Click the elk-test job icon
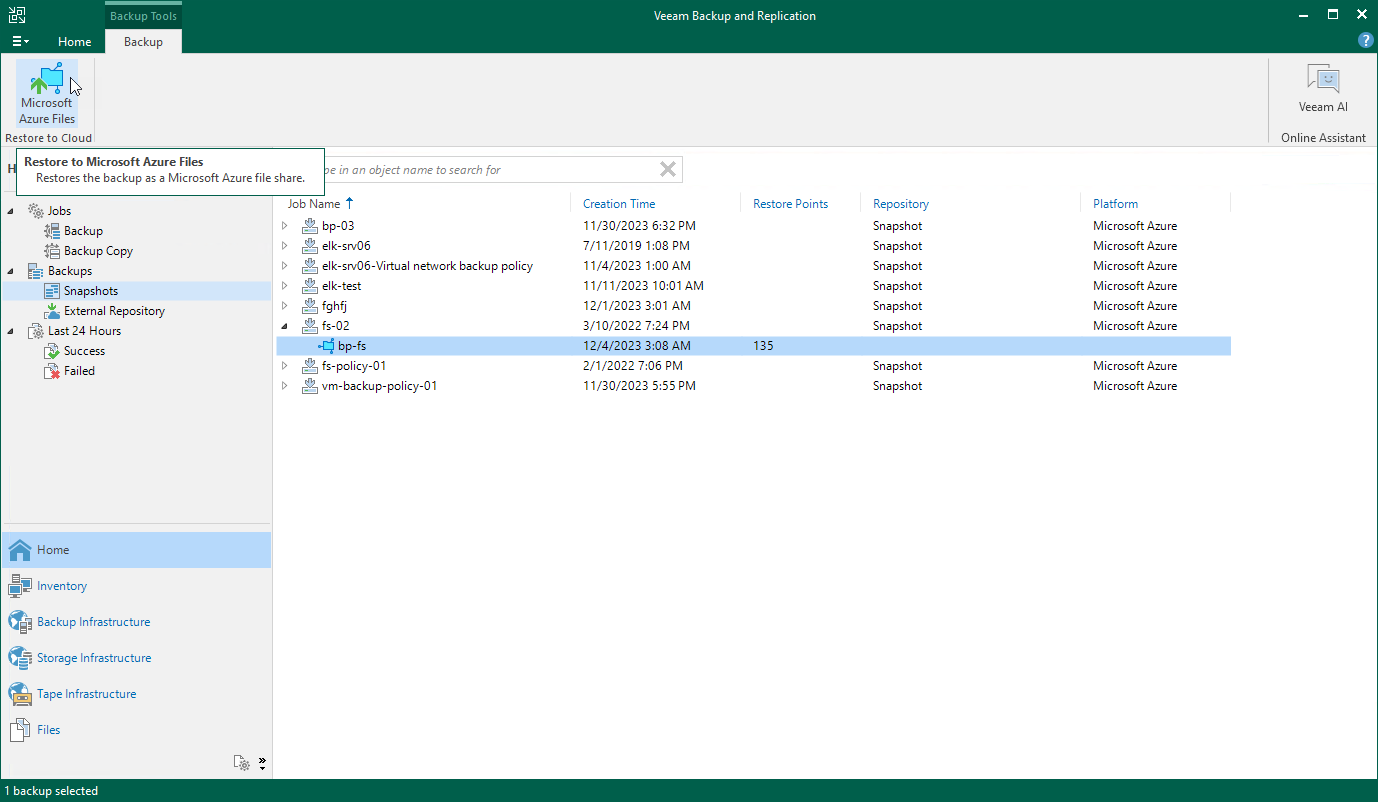Viewport: 1378px width, 802px height. (x=310, y=286)
